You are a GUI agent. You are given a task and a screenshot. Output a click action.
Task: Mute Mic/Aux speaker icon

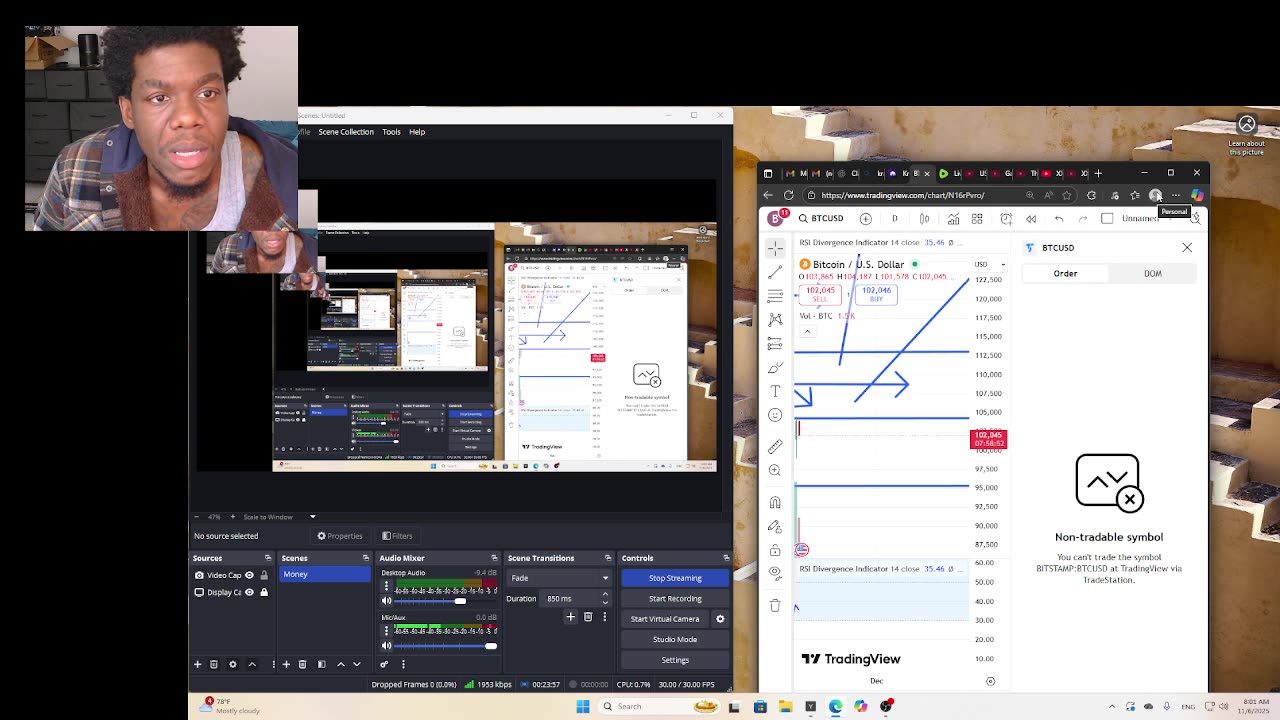(387, 646)
